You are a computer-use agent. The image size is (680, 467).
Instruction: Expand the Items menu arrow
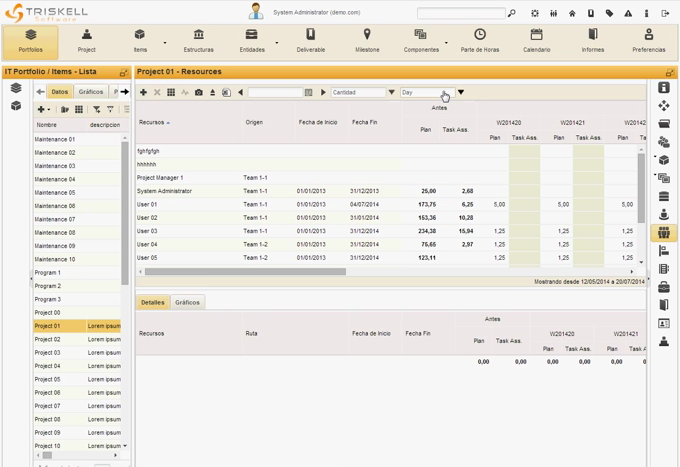[165, 43]
